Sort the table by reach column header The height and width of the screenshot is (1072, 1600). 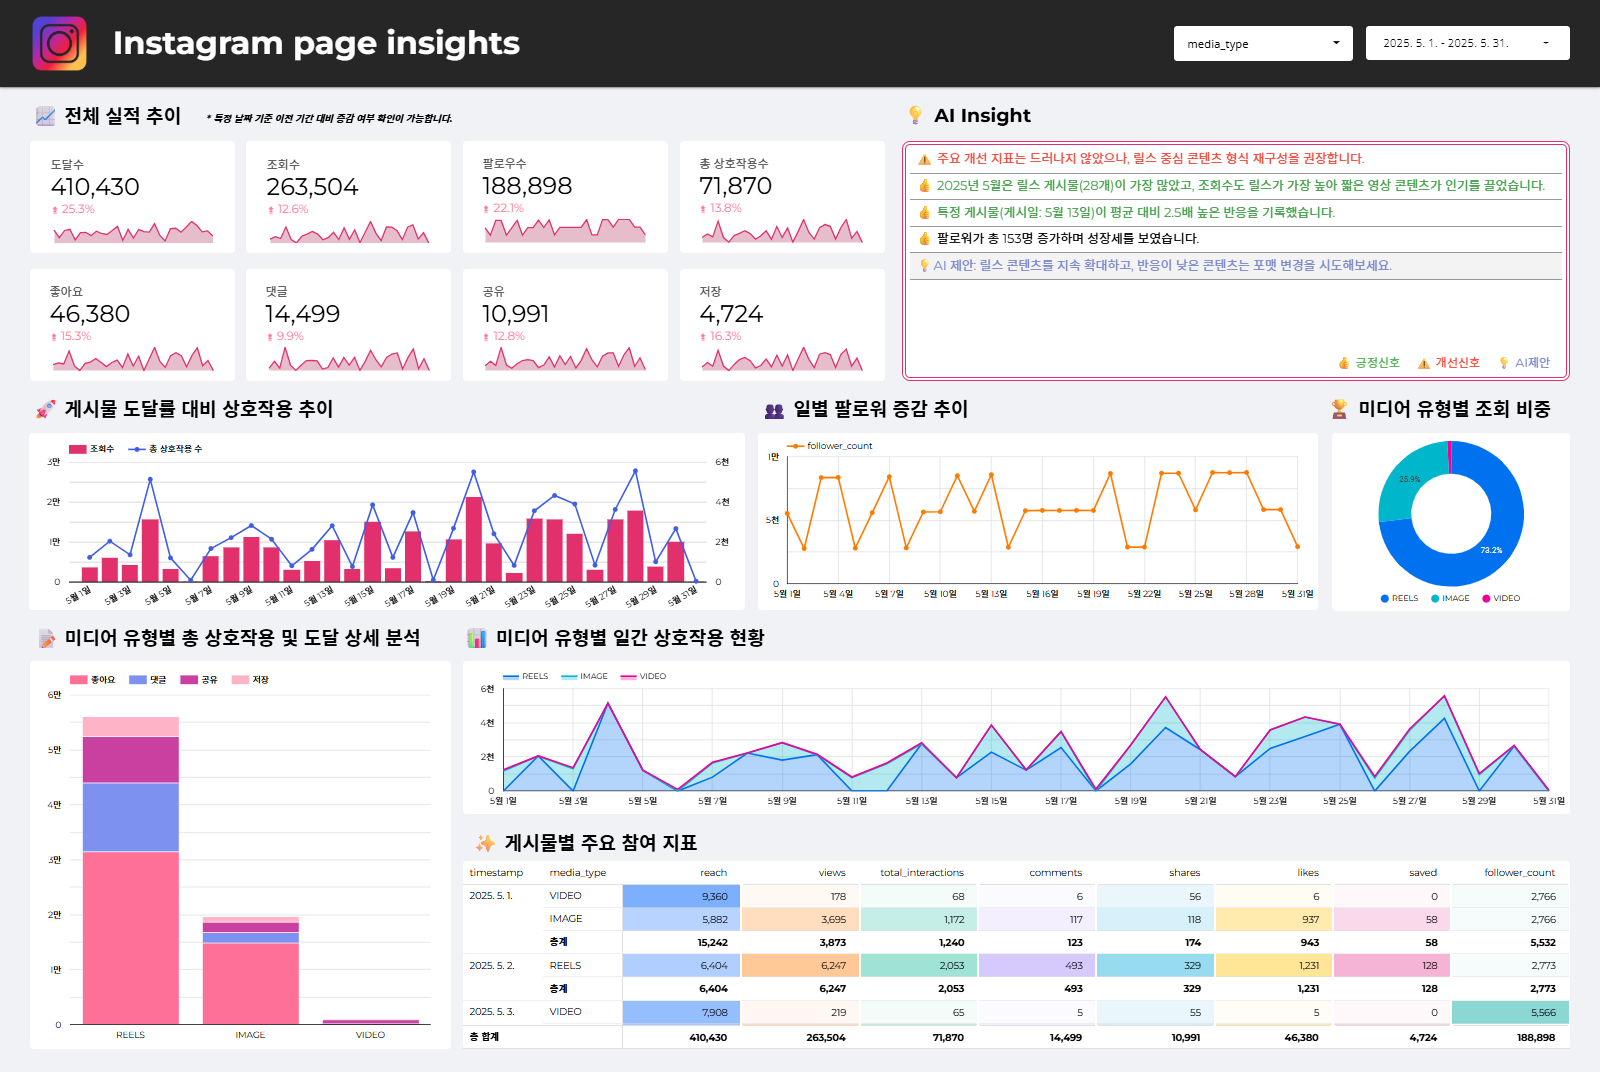(713, 873)
